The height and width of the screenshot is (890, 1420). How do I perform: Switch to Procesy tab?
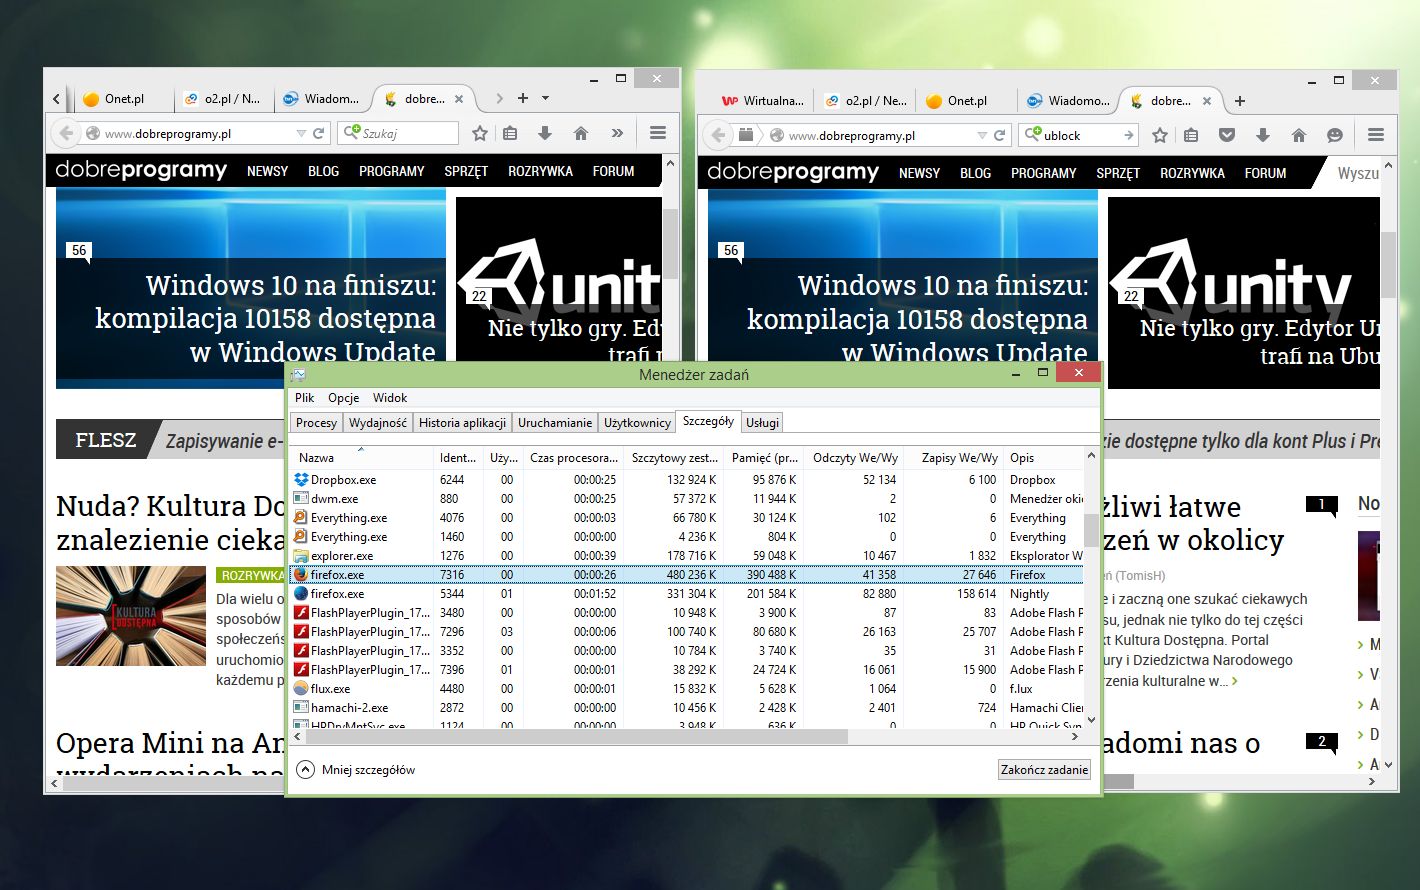[x=316, y=423]
